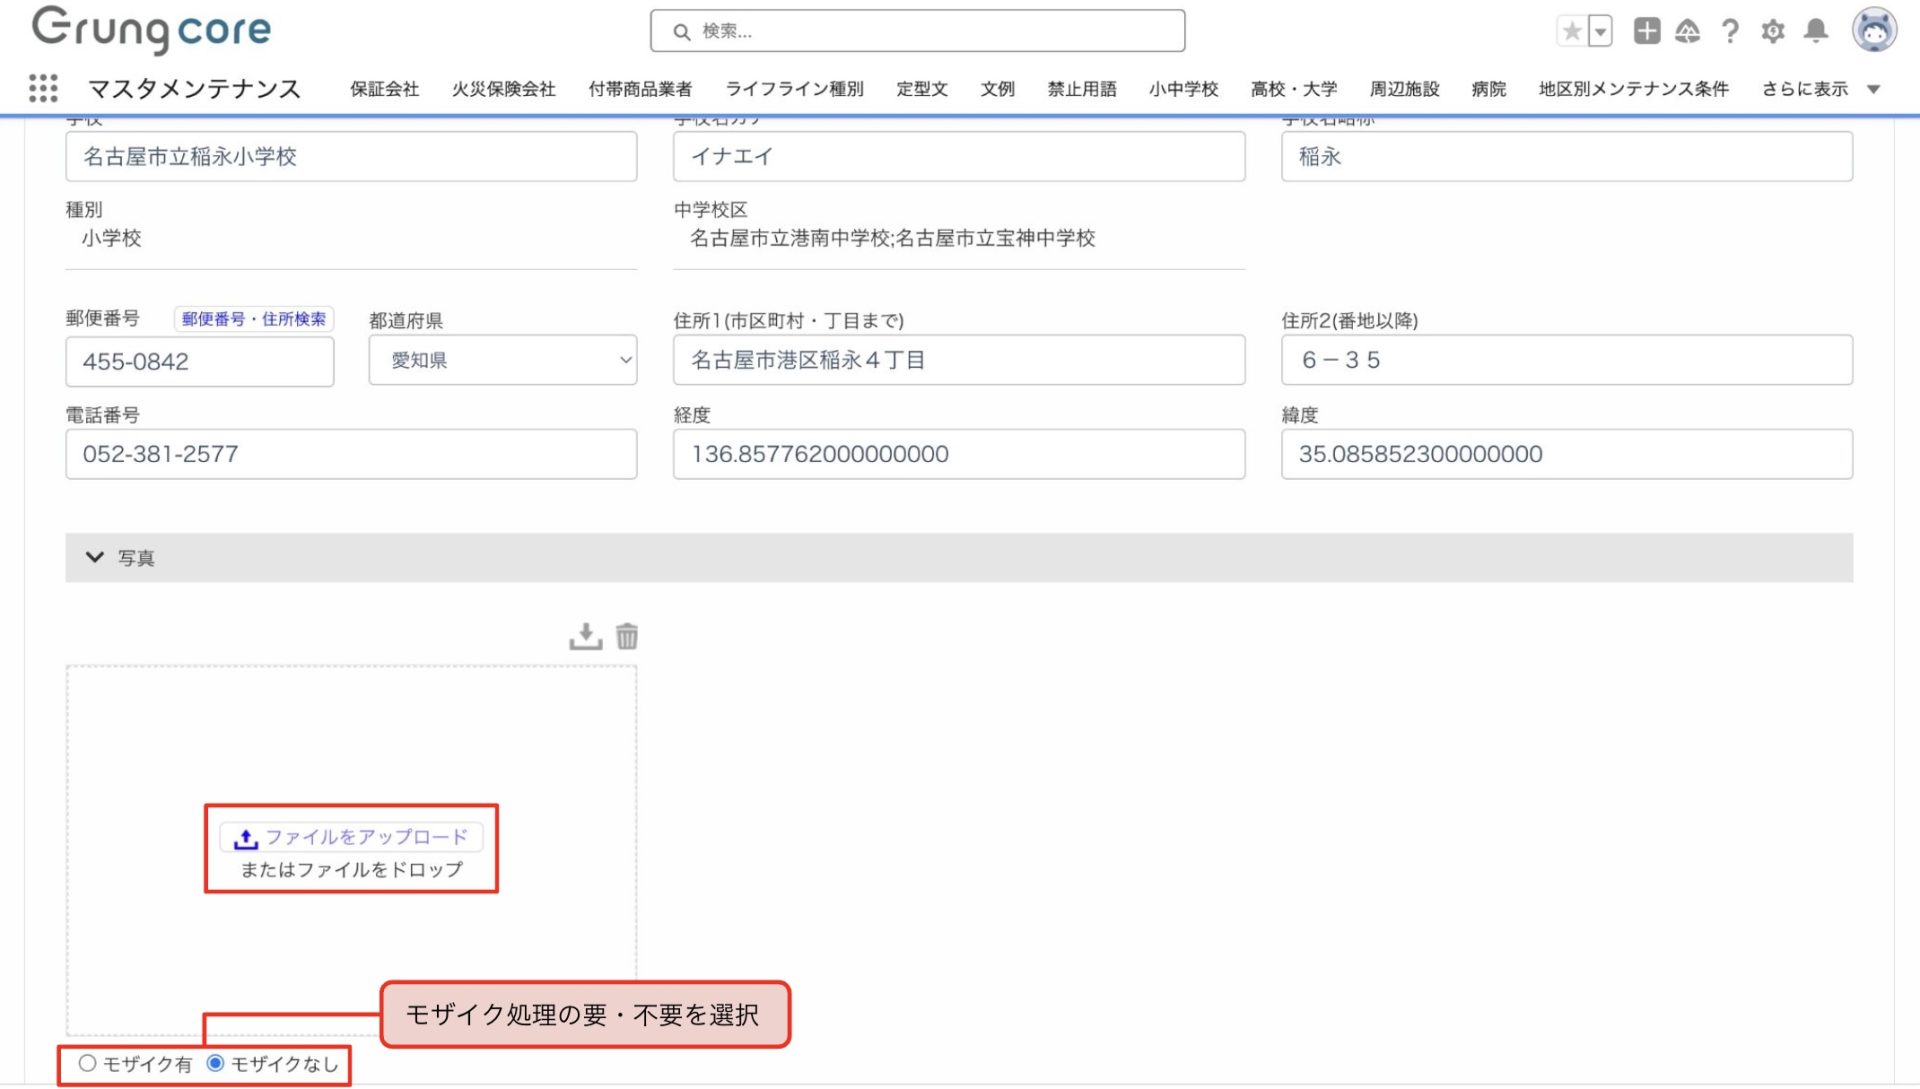Switch to the 保証会社 tab
1920x1089 pixels.
click(x=384, y=89)
